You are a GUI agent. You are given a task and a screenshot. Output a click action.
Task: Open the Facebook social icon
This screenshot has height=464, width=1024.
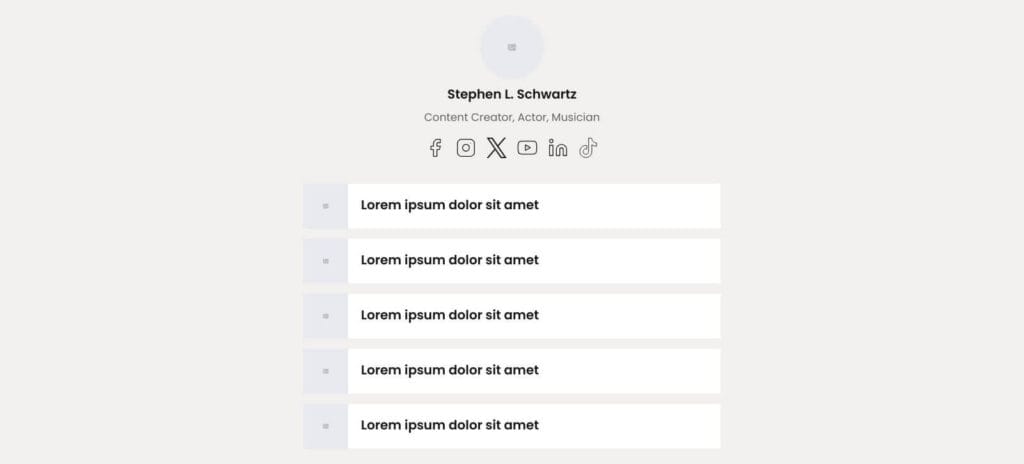[x=435, y=148]
